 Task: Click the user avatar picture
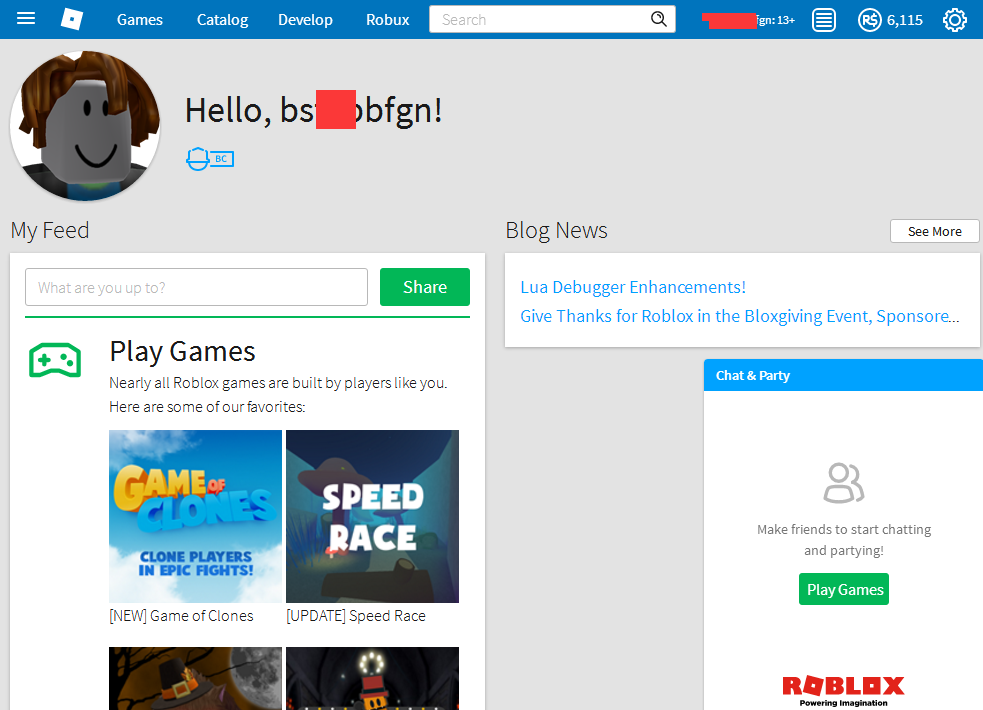(85, 126)
